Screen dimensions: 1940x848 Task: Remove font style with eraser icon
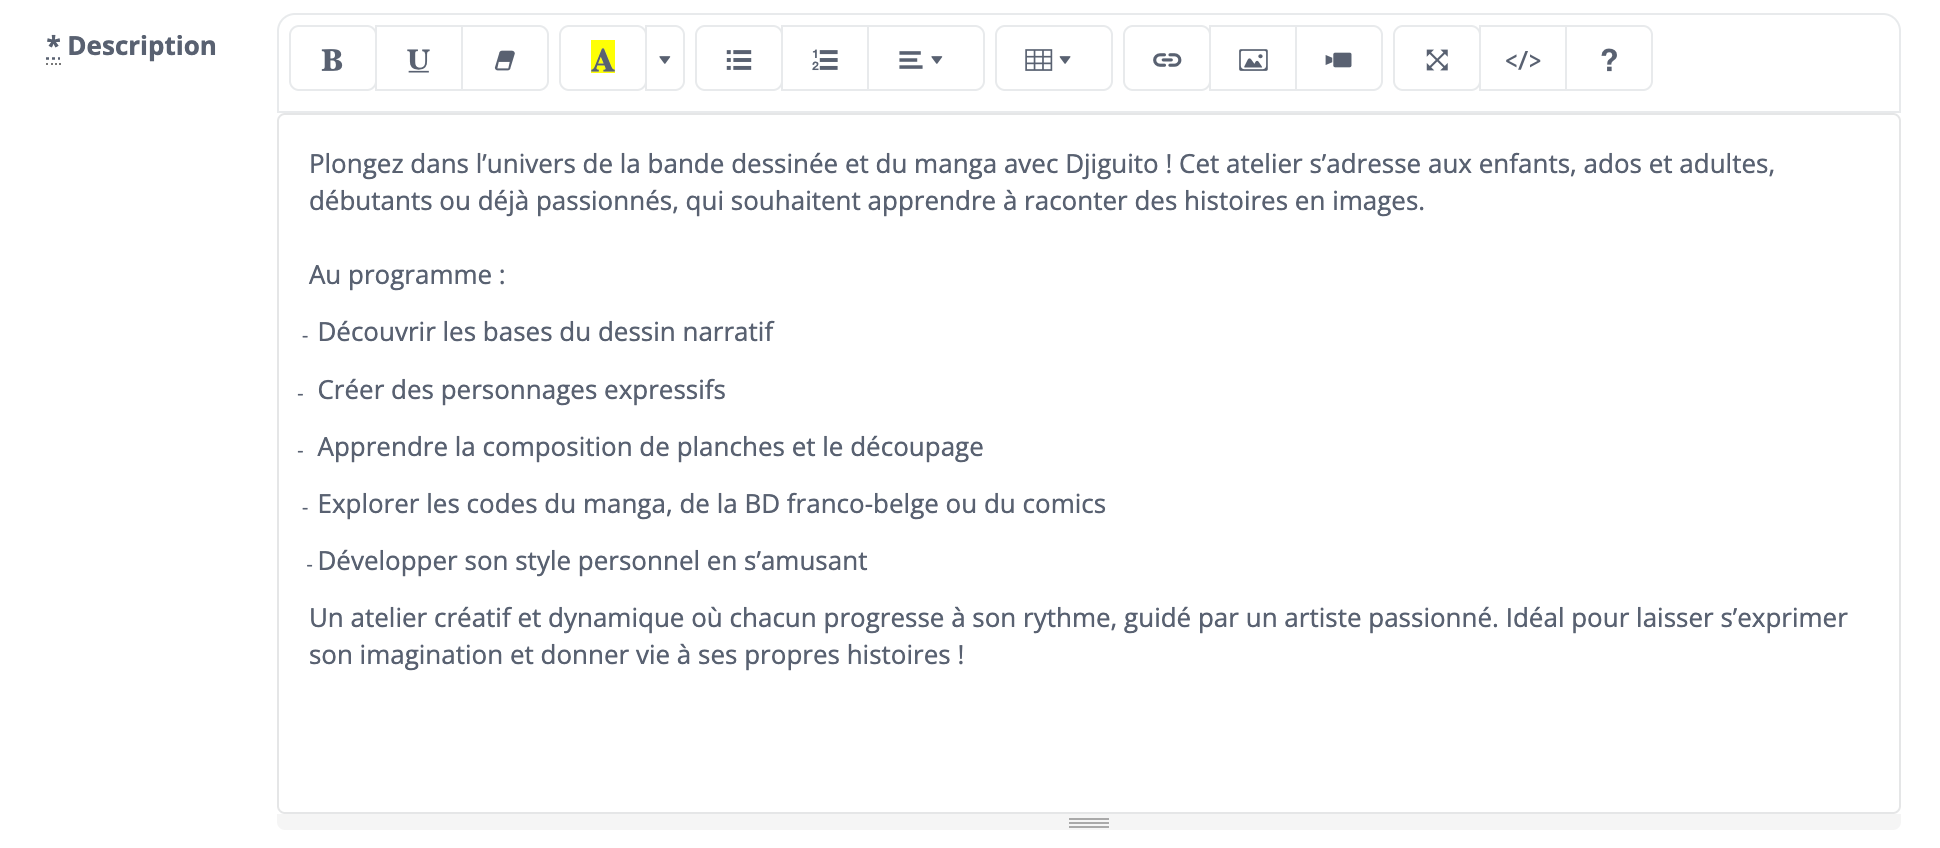click(505, 59)
